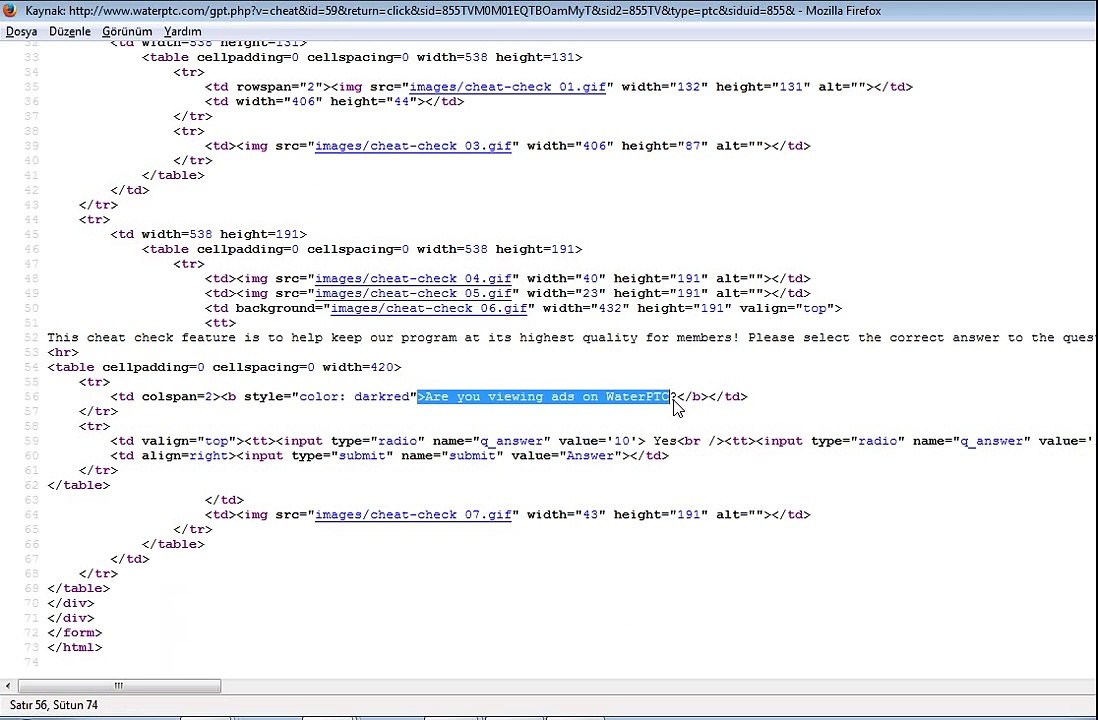Screen dimensions: 1098x720
Task: Open the Dosya menu
Action: pyautogui.click(x=22, y=32)
